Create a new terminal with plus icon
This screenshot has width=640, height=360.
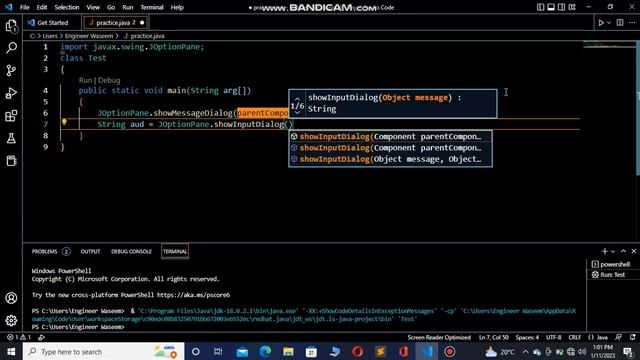[x=604, y=251]
